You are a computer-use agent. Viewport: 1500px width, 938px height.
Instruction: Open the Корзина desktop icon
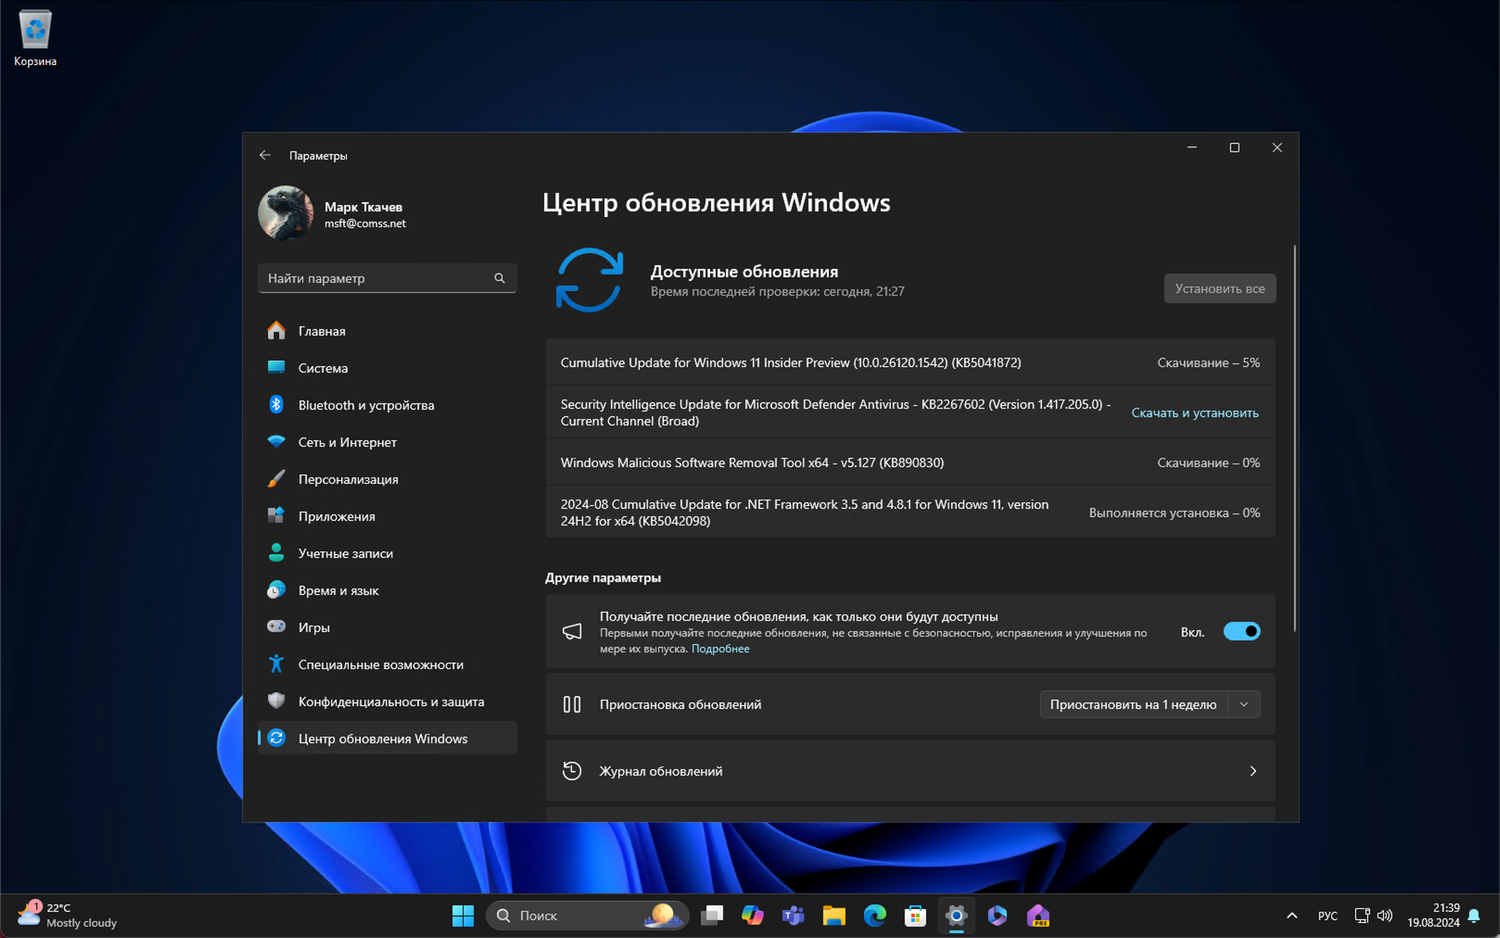tap(35, 39)
